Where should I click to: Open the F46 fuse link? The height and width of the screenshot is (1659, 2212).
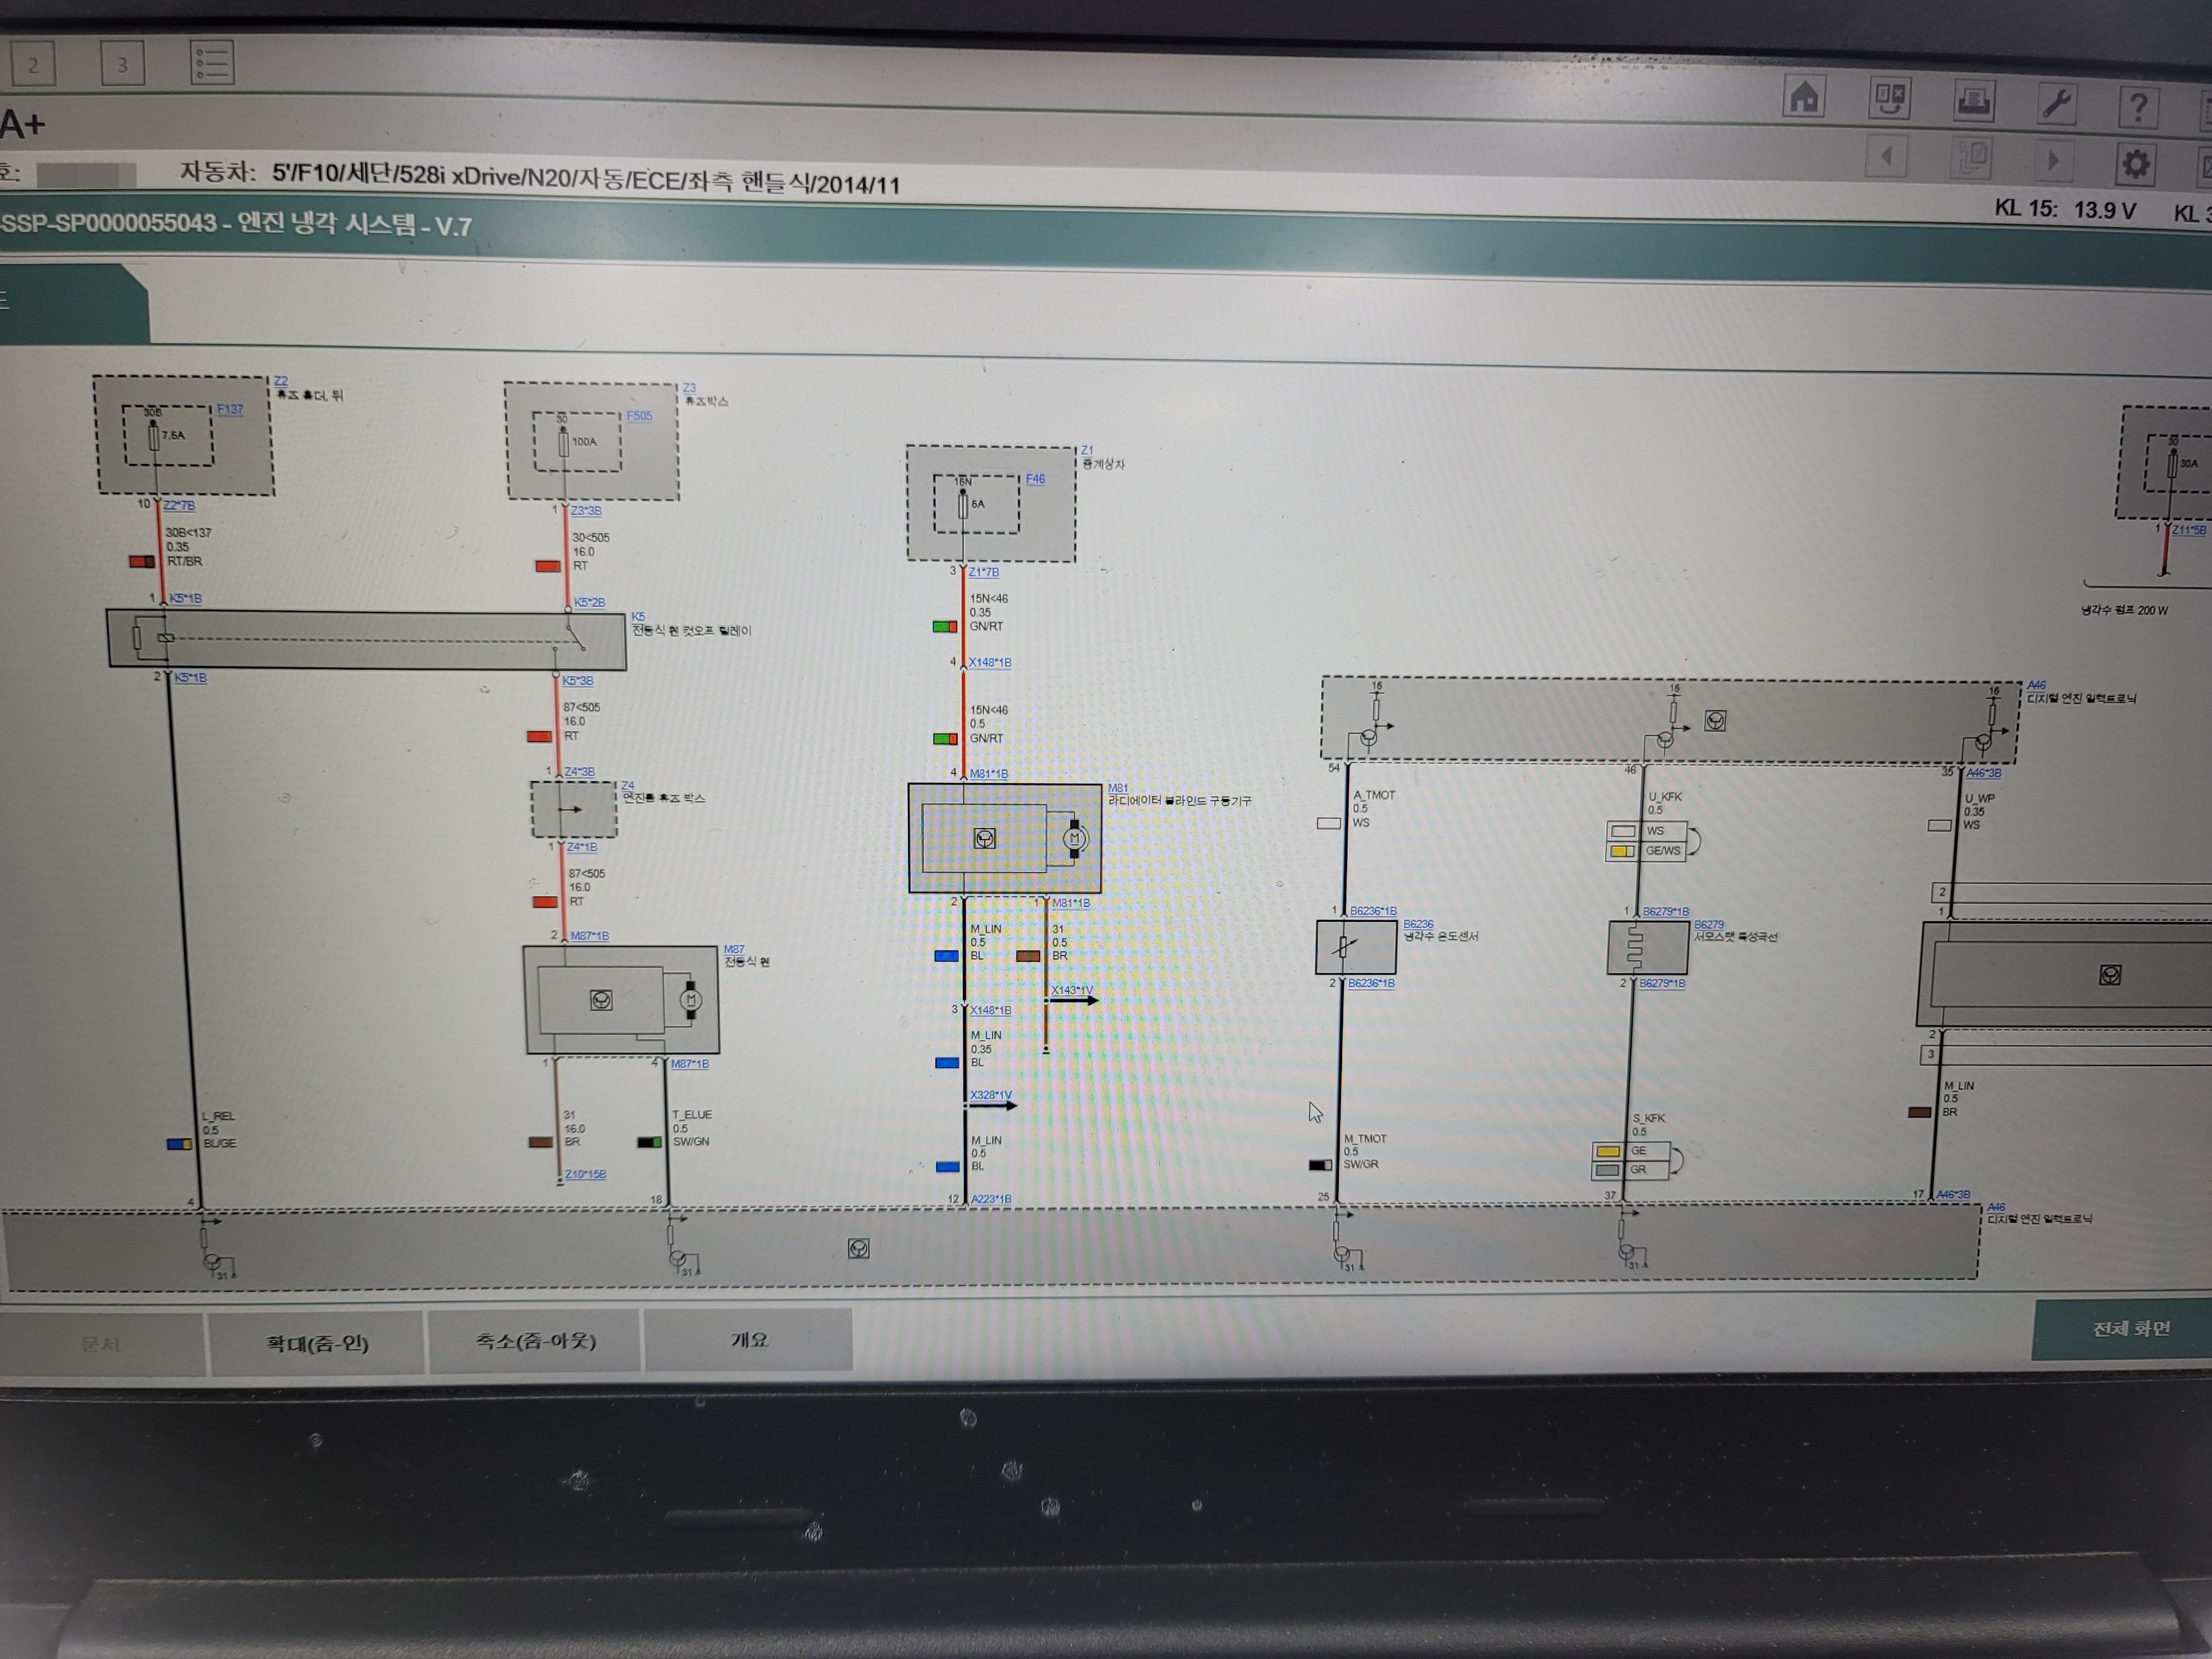[1035, 479]
